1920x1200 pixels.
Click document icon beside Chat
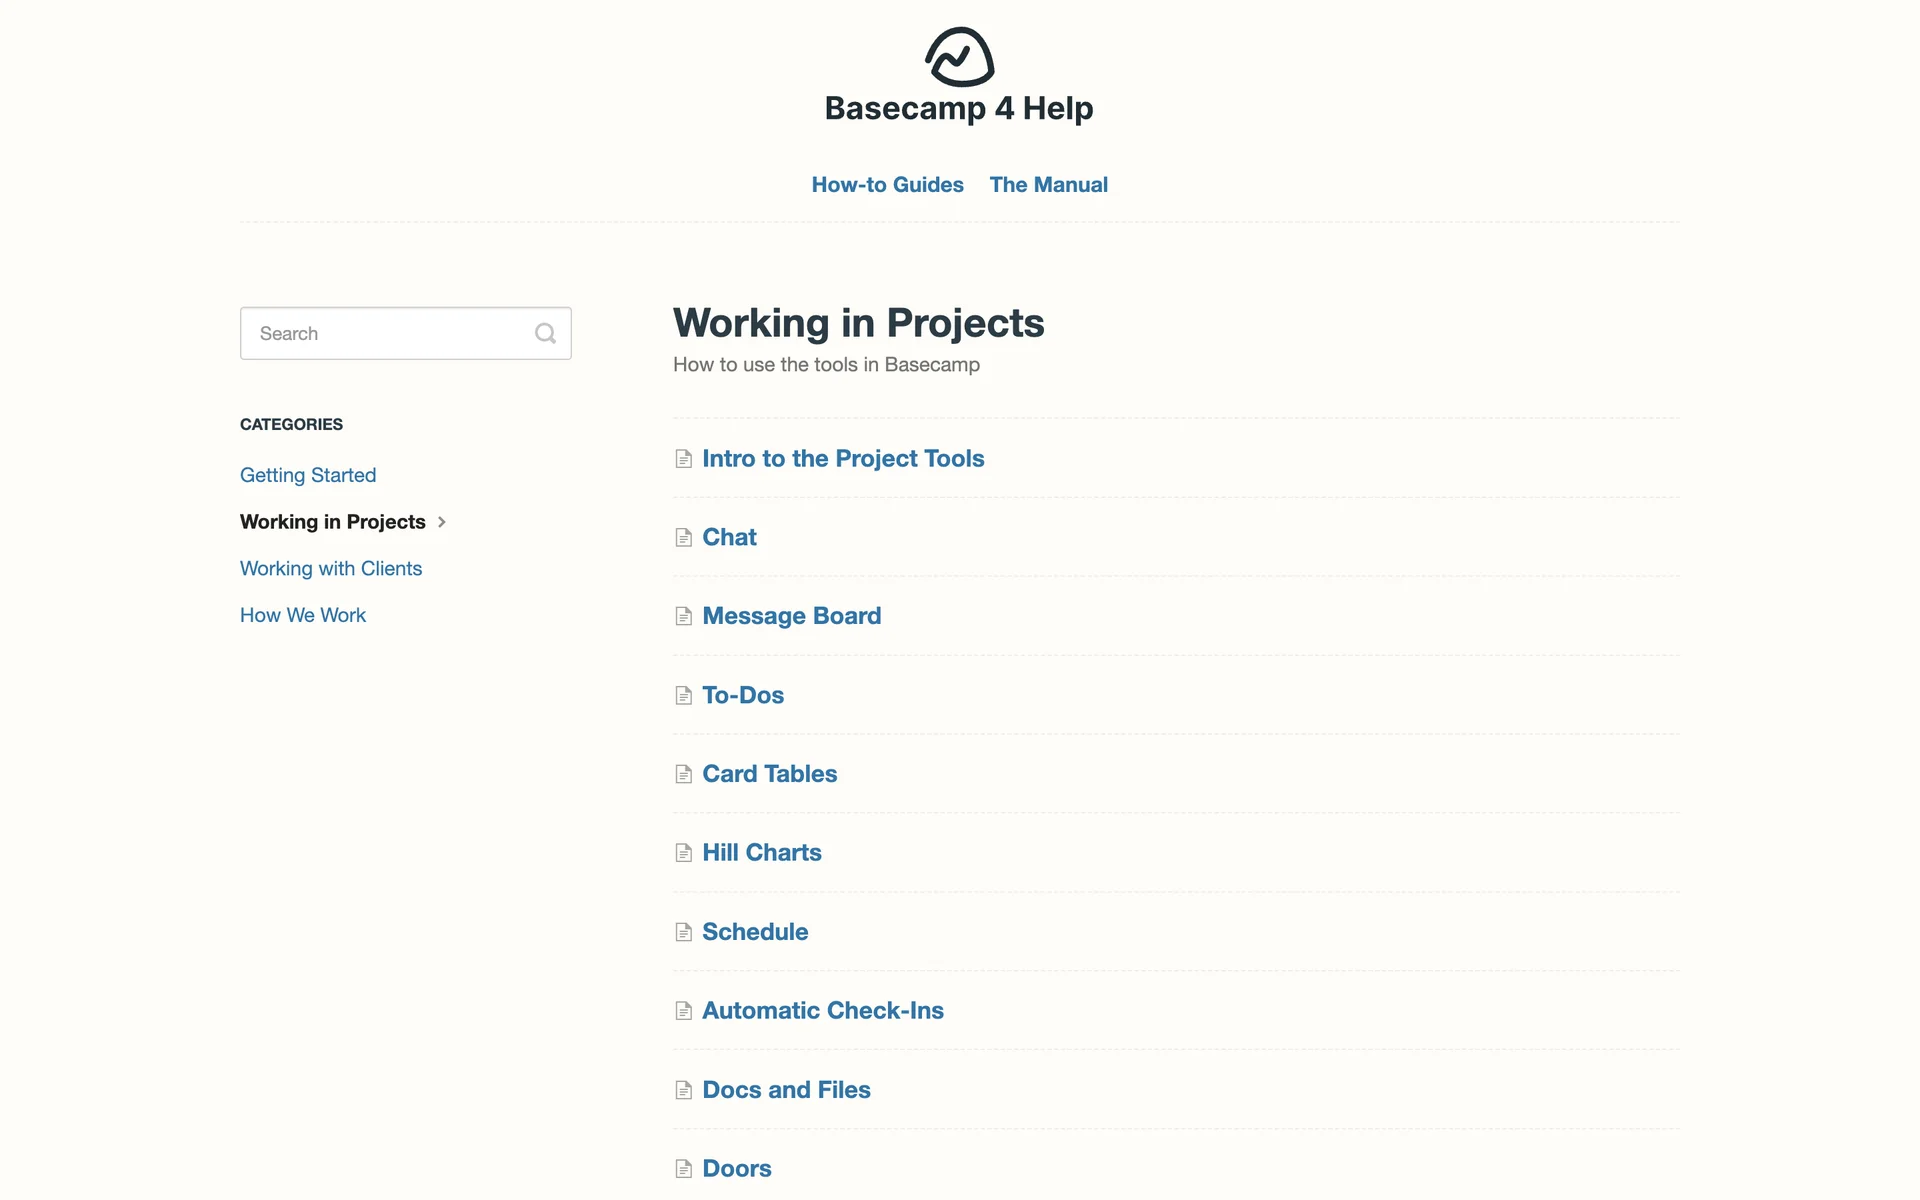click(x=684, y=538)
